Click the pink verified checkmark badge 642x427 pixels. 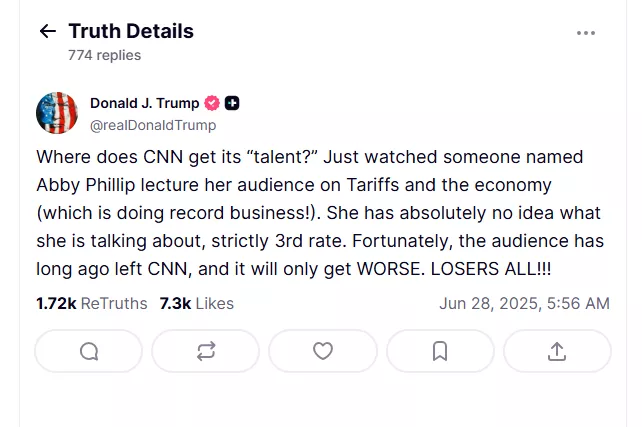click(x=212, y=103)
